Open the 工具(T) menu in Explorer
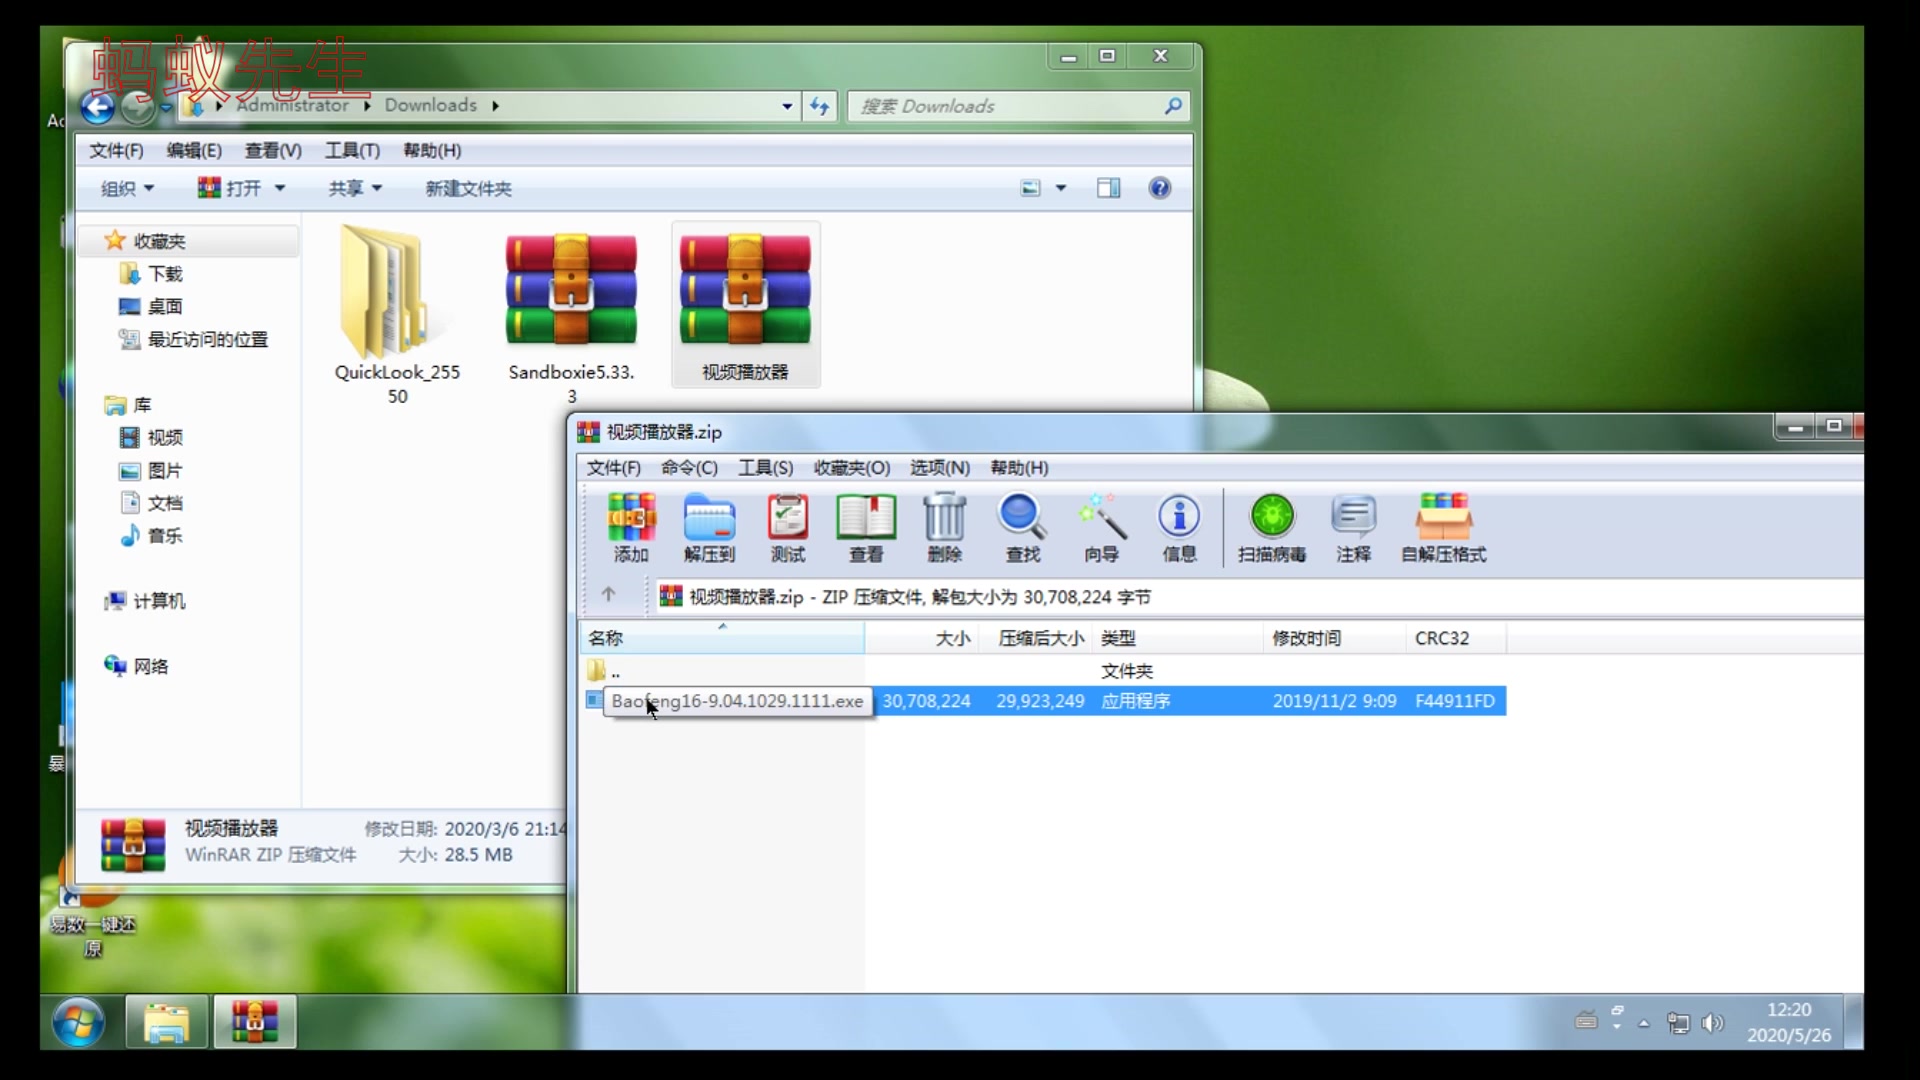This screenshot has height=1080, width=1920. pyautogui.click(x=352, y=150)
